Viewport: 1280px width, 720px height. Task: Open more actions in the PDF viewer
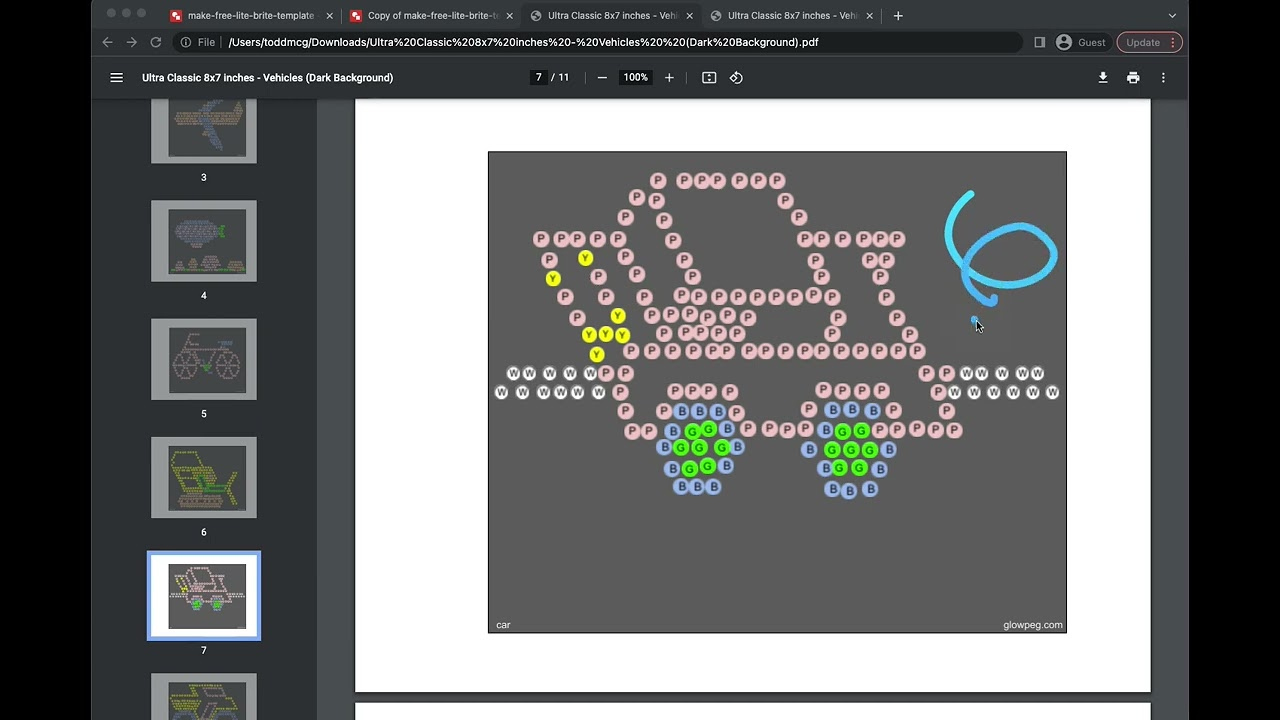(x=1163, y=77)
